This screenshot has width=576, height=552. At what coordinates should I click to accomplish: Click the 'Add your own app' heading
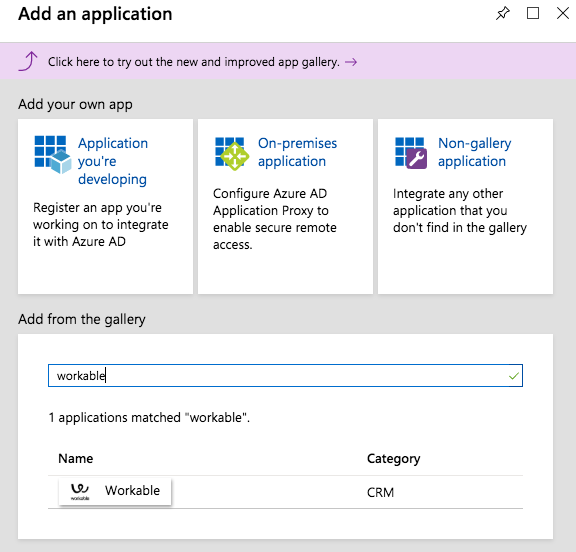(x=75, y=104)
